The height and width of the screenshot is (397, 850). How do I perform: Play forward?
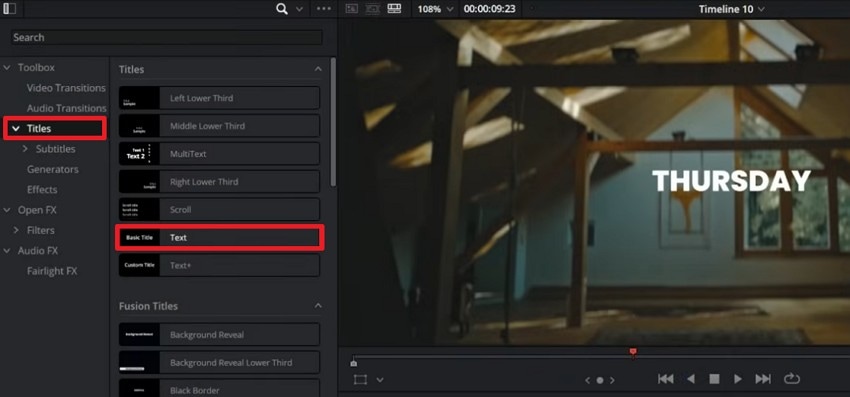click(x=738, y=379)
